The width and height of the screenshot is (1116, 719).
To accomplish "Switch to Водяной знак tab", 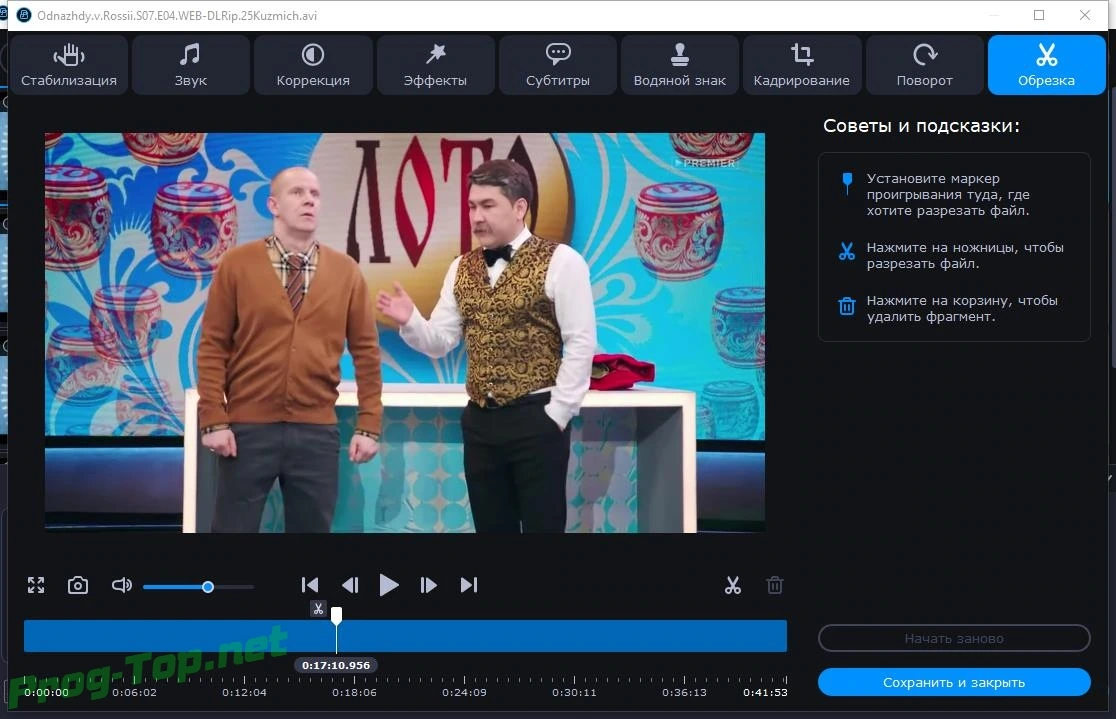I will 680,65.
